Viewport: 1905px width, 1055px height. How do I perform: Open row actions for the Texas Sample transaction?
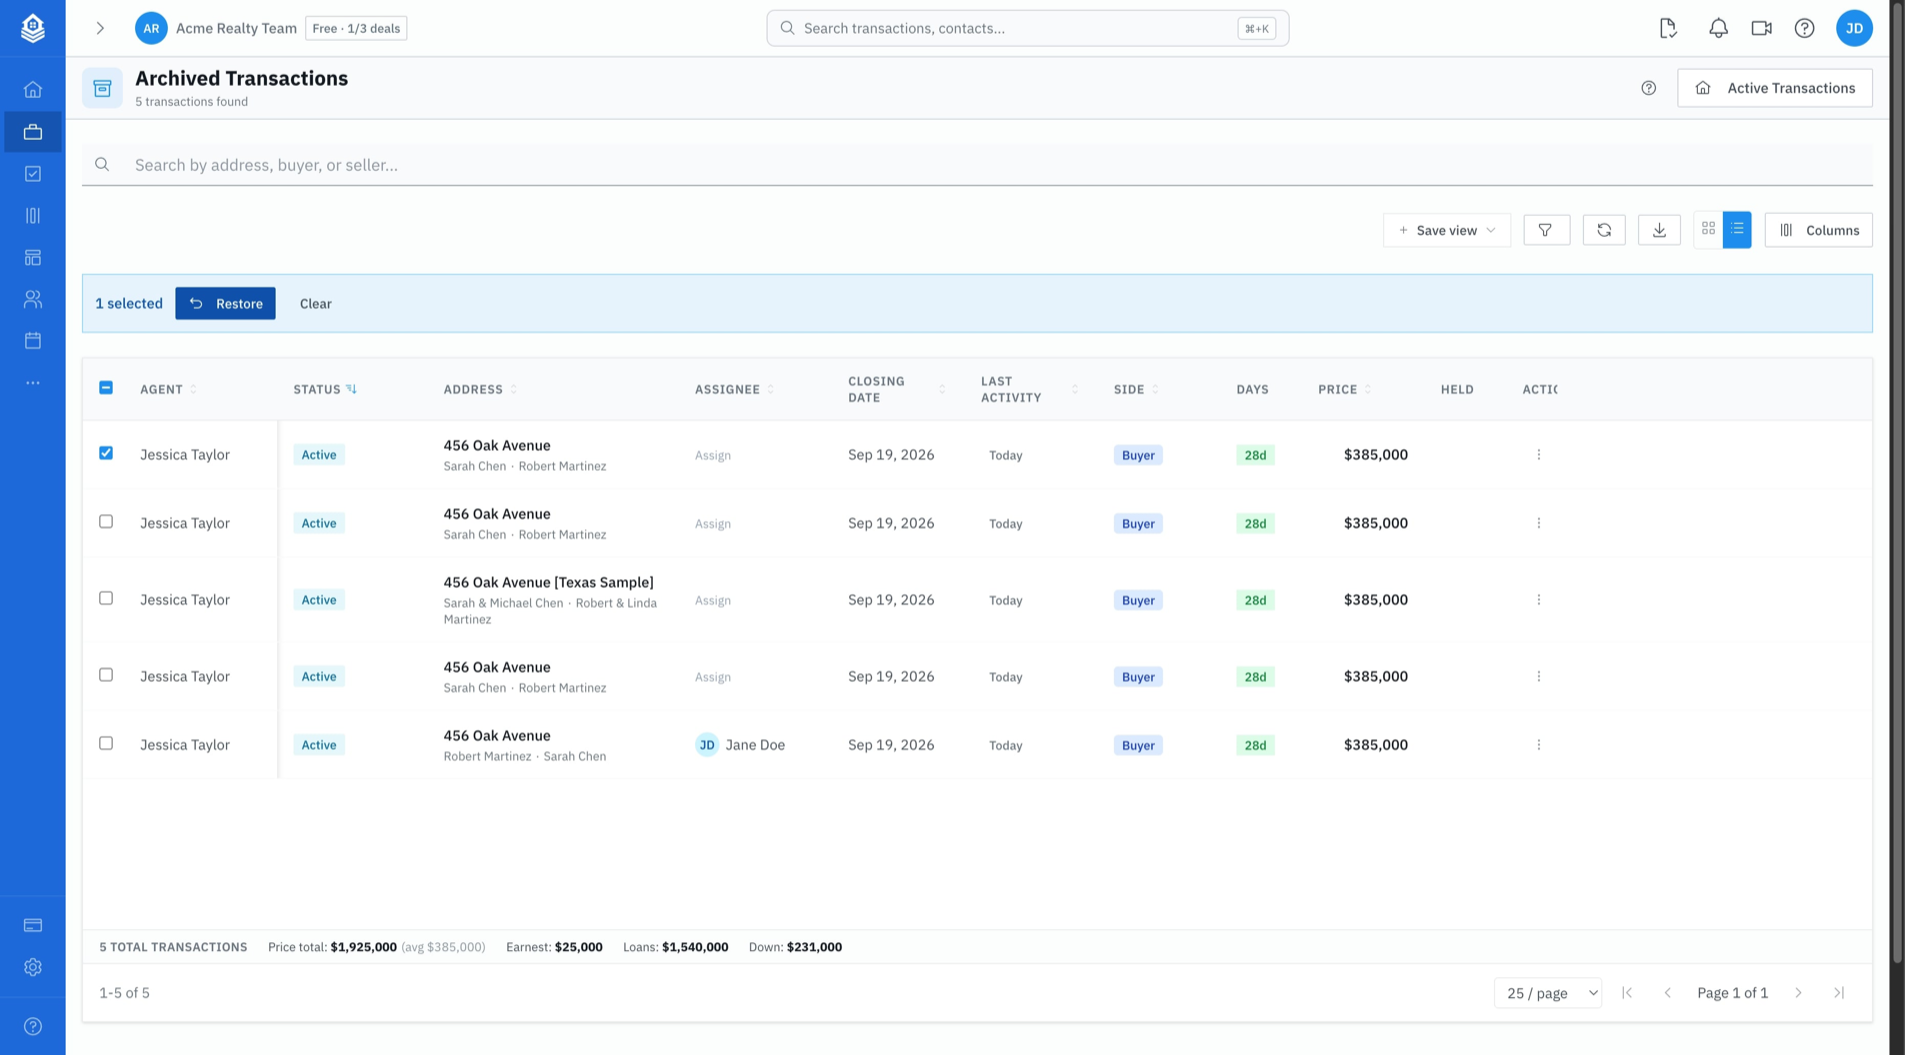pos(1539,600)
